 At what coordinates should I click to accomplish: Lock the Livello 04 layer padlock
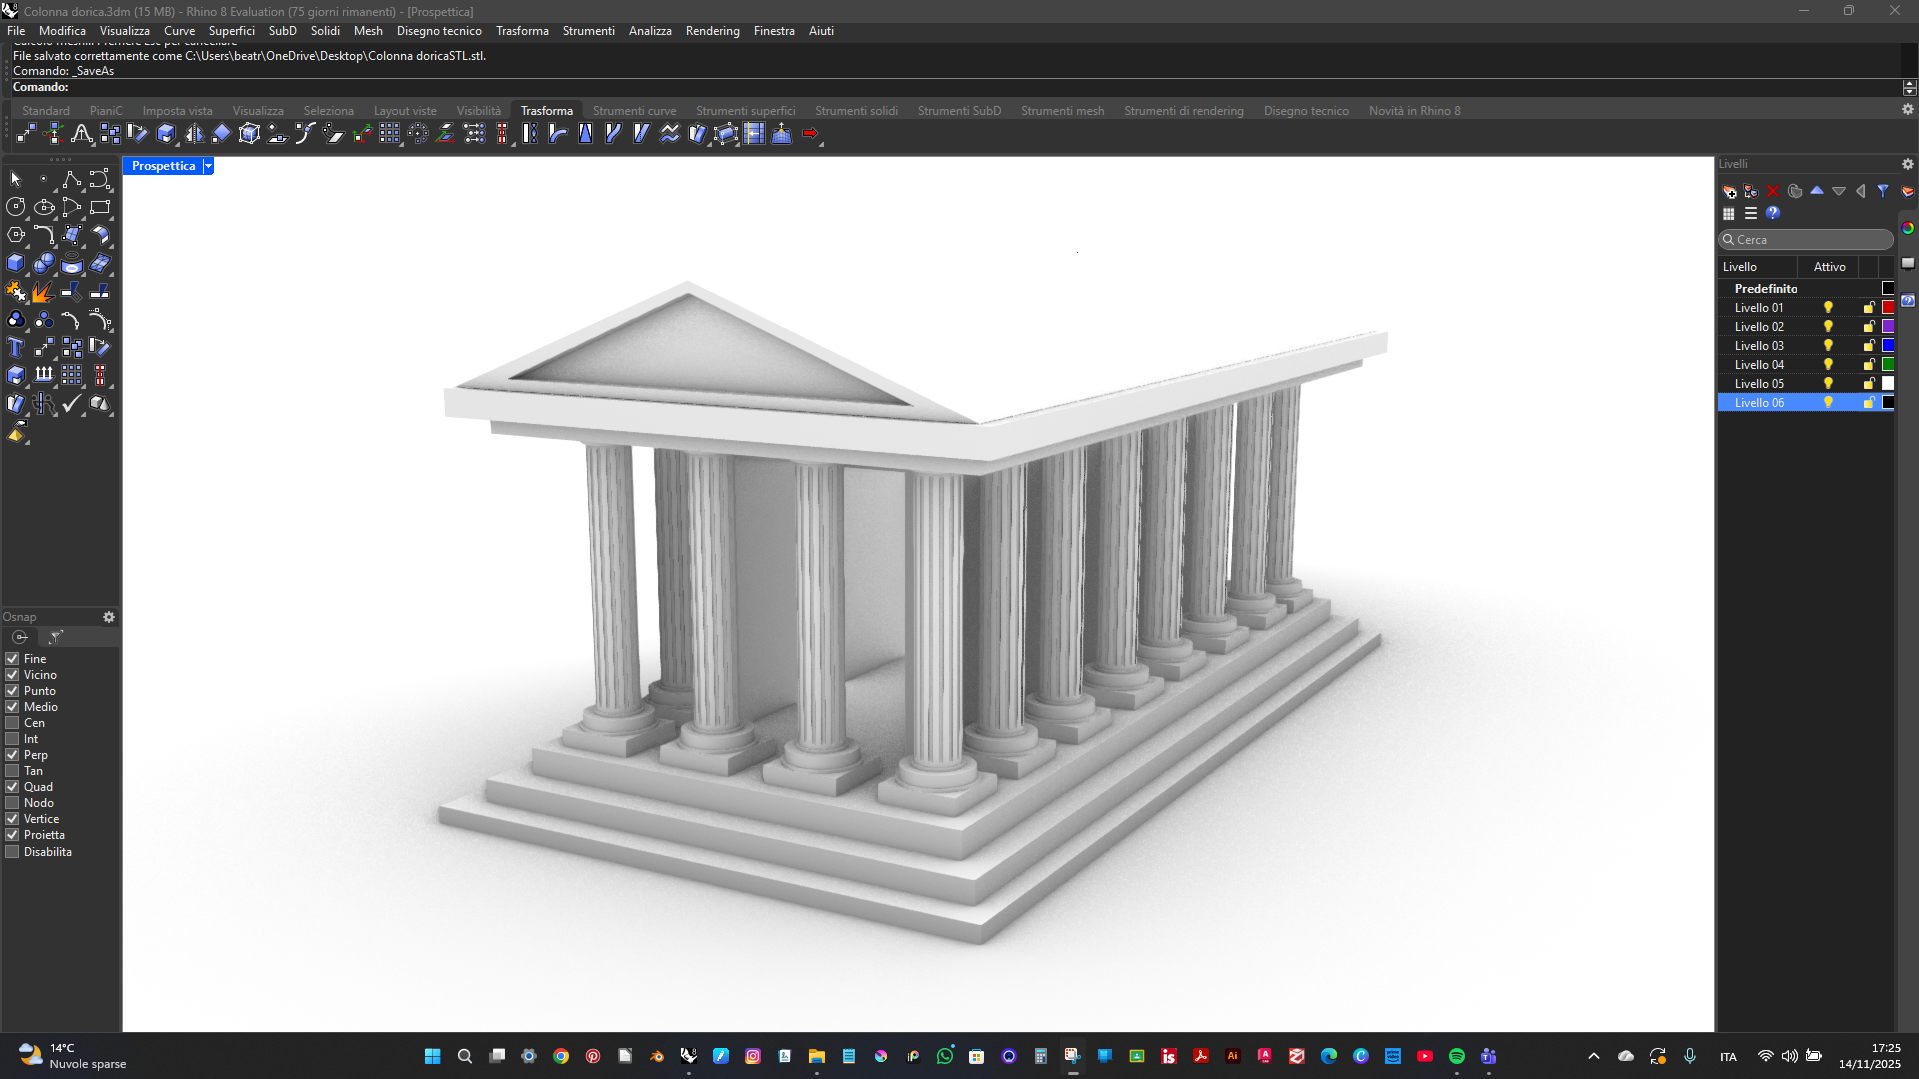(x=1868, y=364)
